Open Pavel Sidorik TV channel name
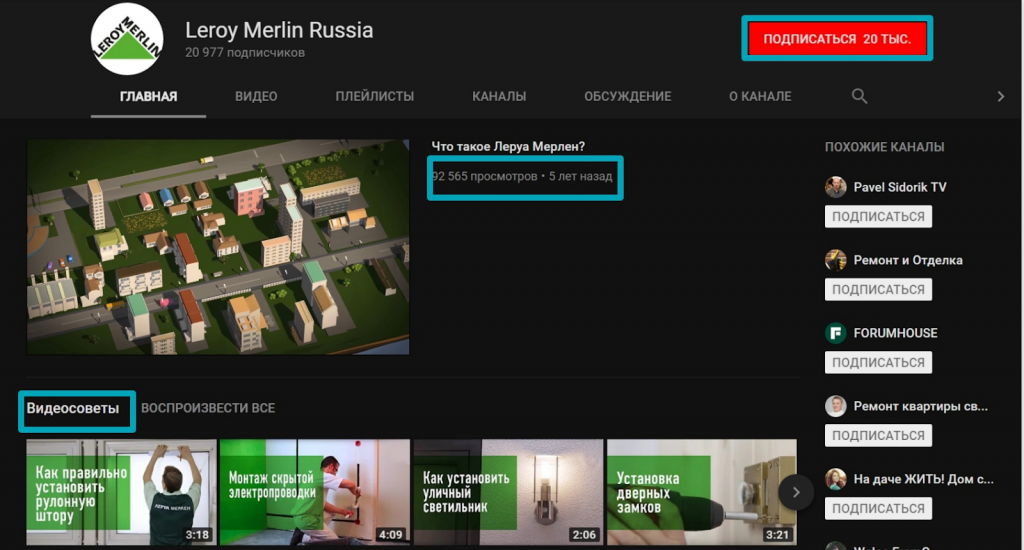1024x550 pixels. [x=900, y=187]
